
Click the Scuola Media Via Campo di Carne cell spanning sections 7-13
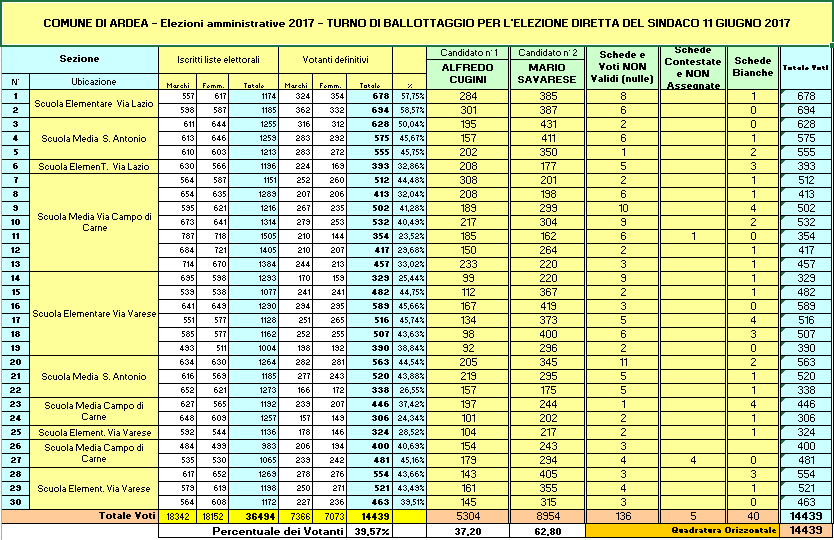pos(93,221)
